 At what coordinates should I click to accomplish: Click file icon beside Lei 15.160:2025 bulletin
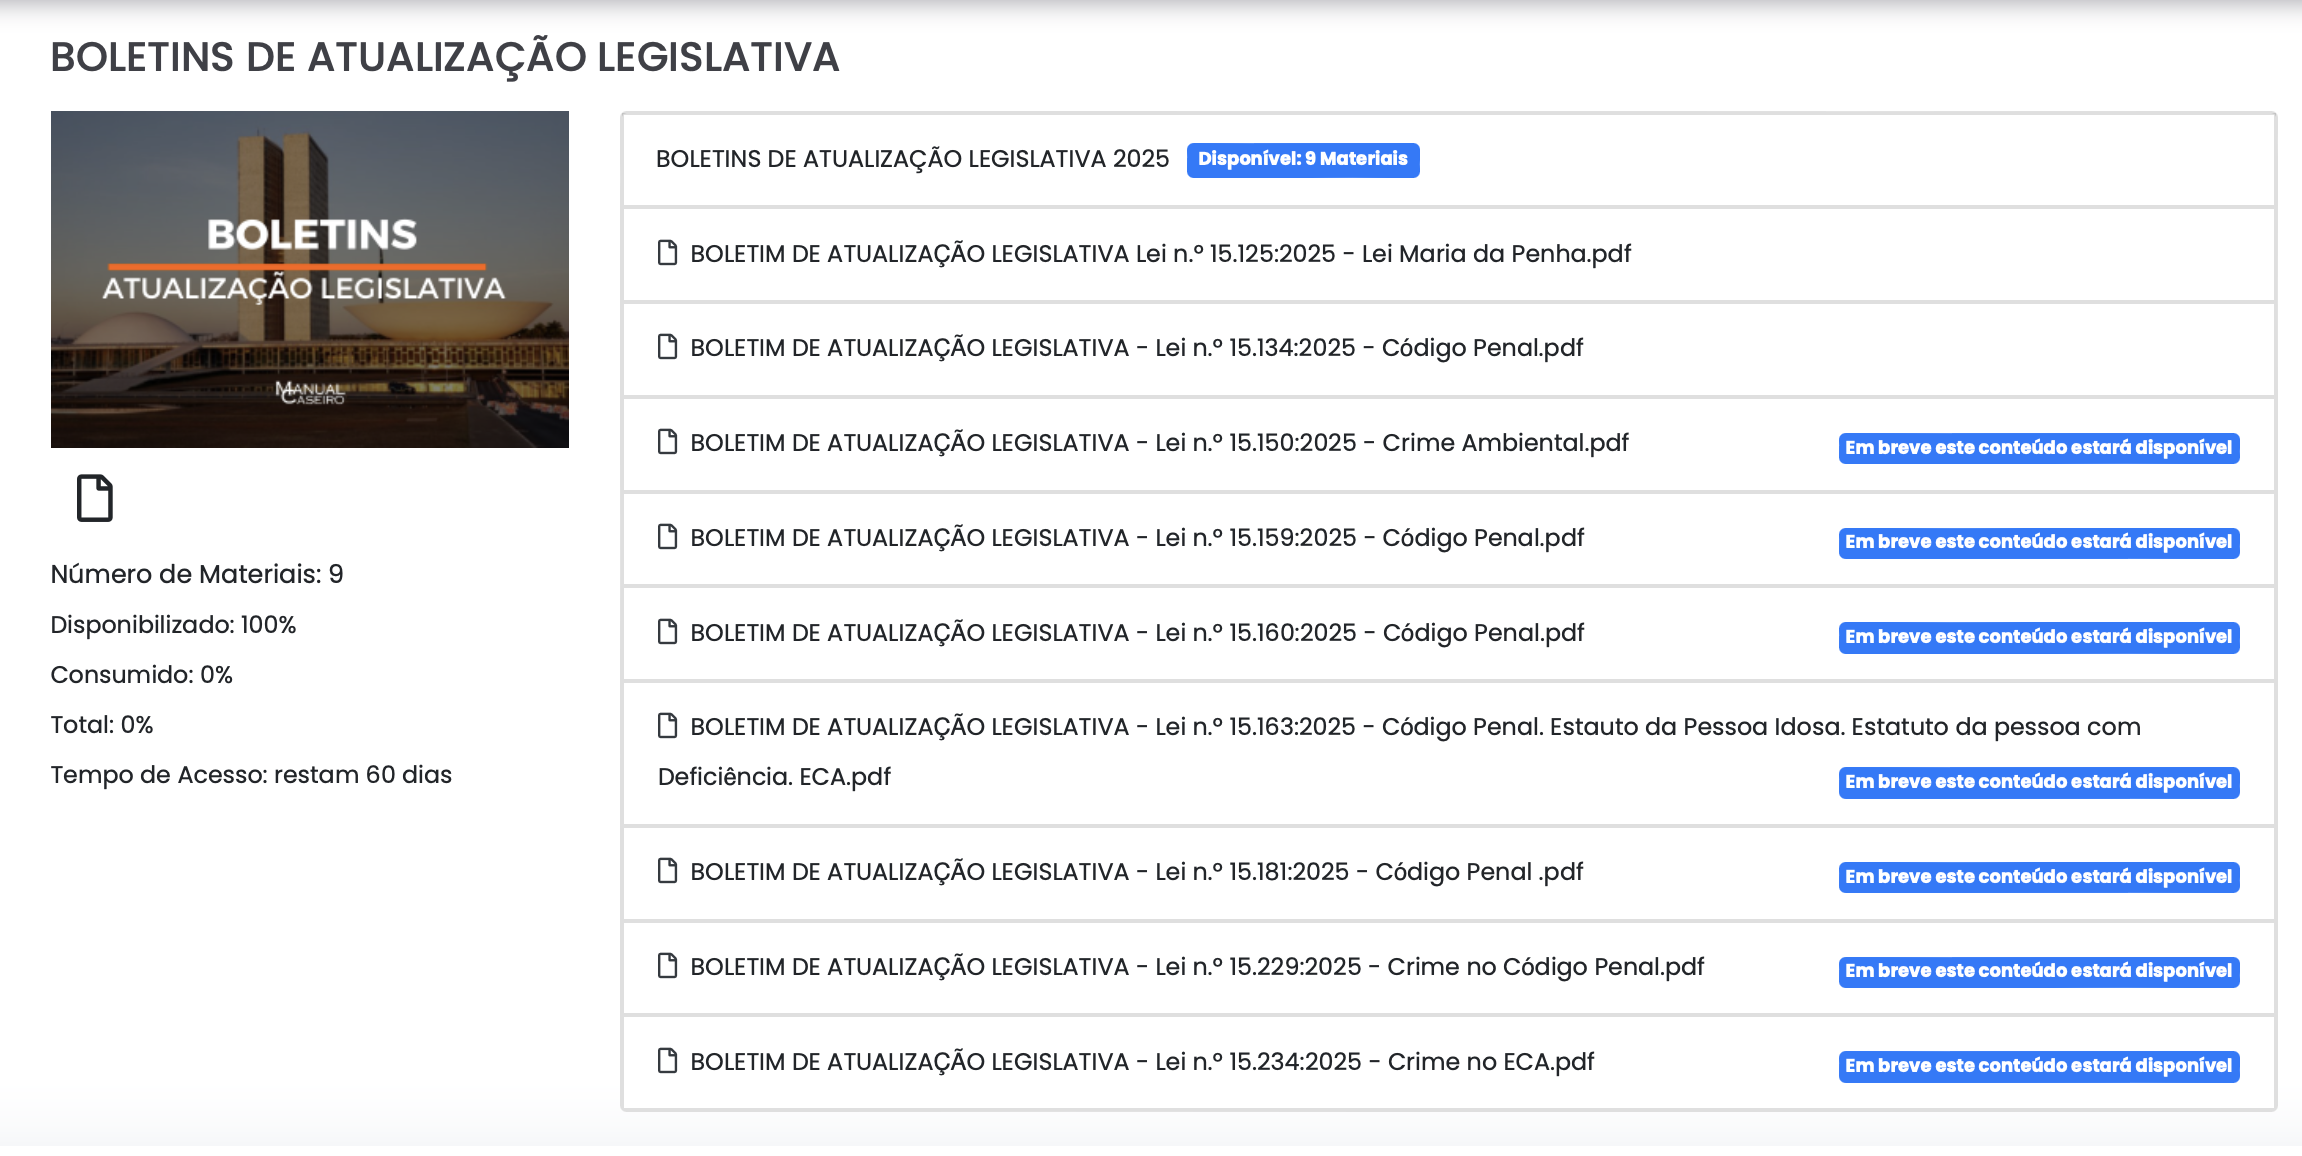coord(667,632)
